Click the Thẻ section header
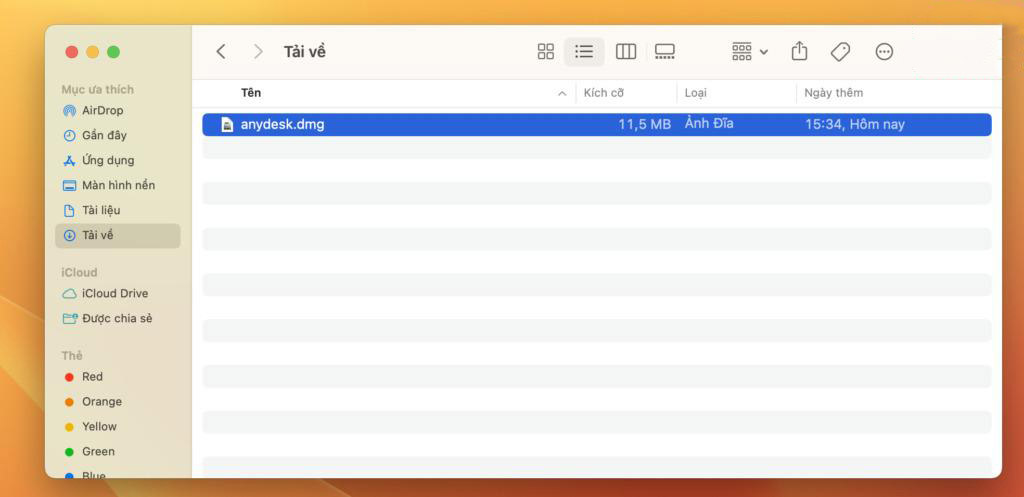 pyautogui.click(x=72, y=355)
